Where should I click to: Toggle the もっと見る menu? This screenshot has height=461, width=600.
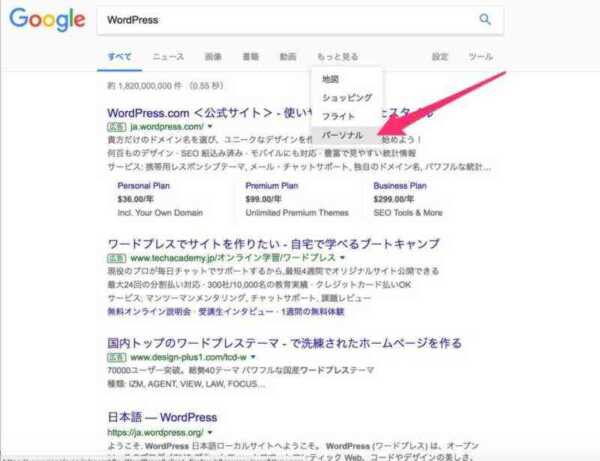(x=338, y=57)
